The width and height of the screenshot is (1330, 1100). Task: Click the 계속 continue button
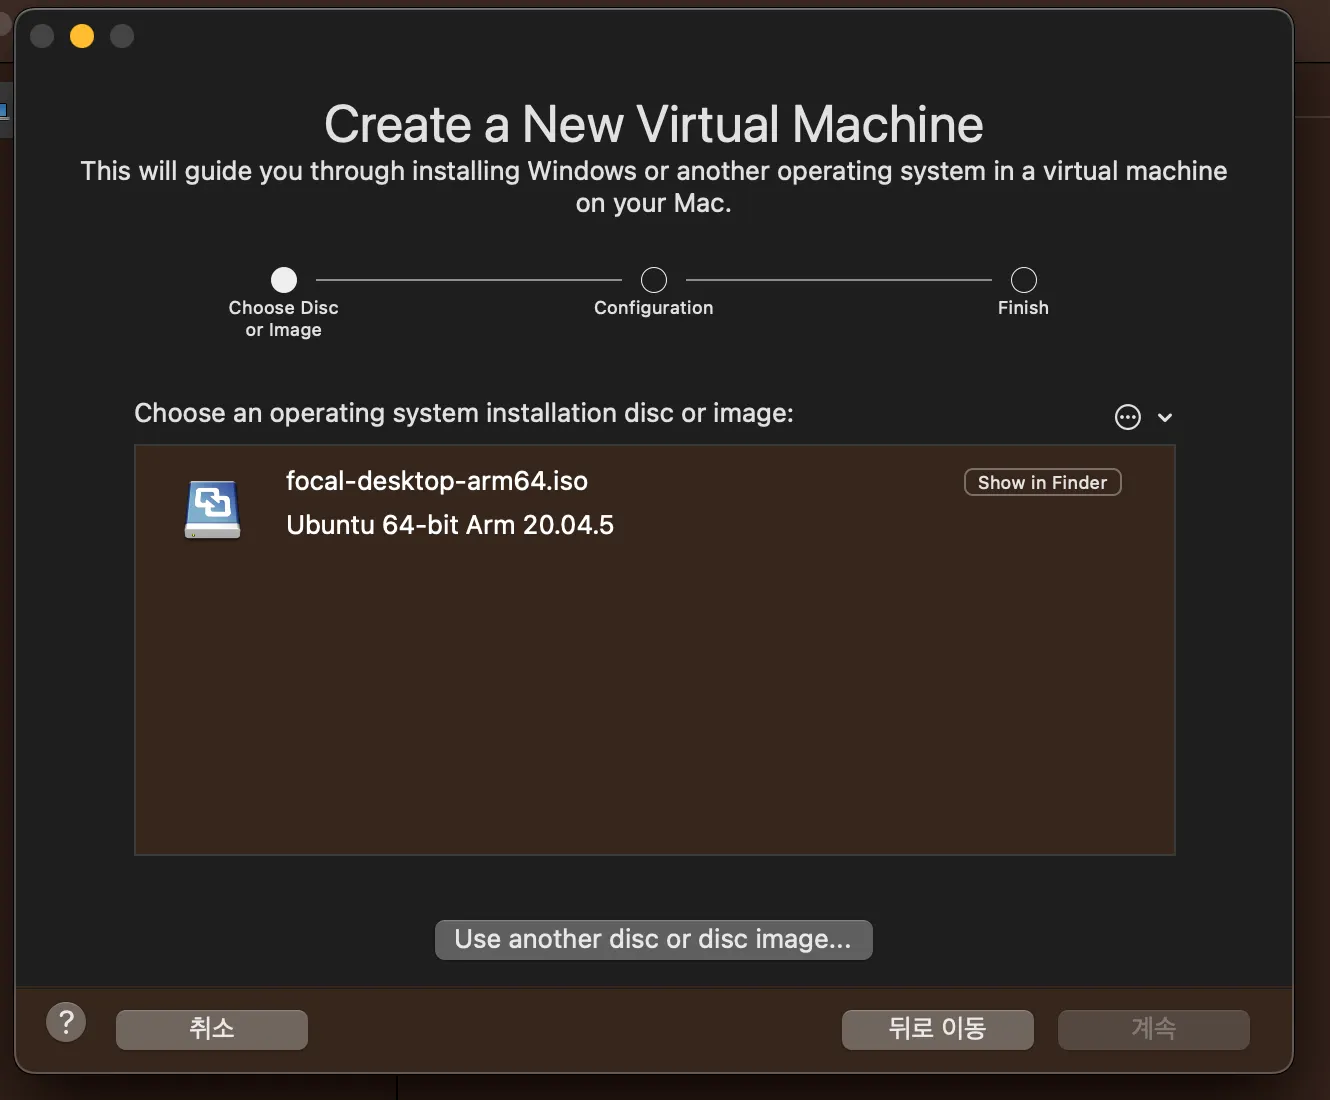tap(1154, 1029)
